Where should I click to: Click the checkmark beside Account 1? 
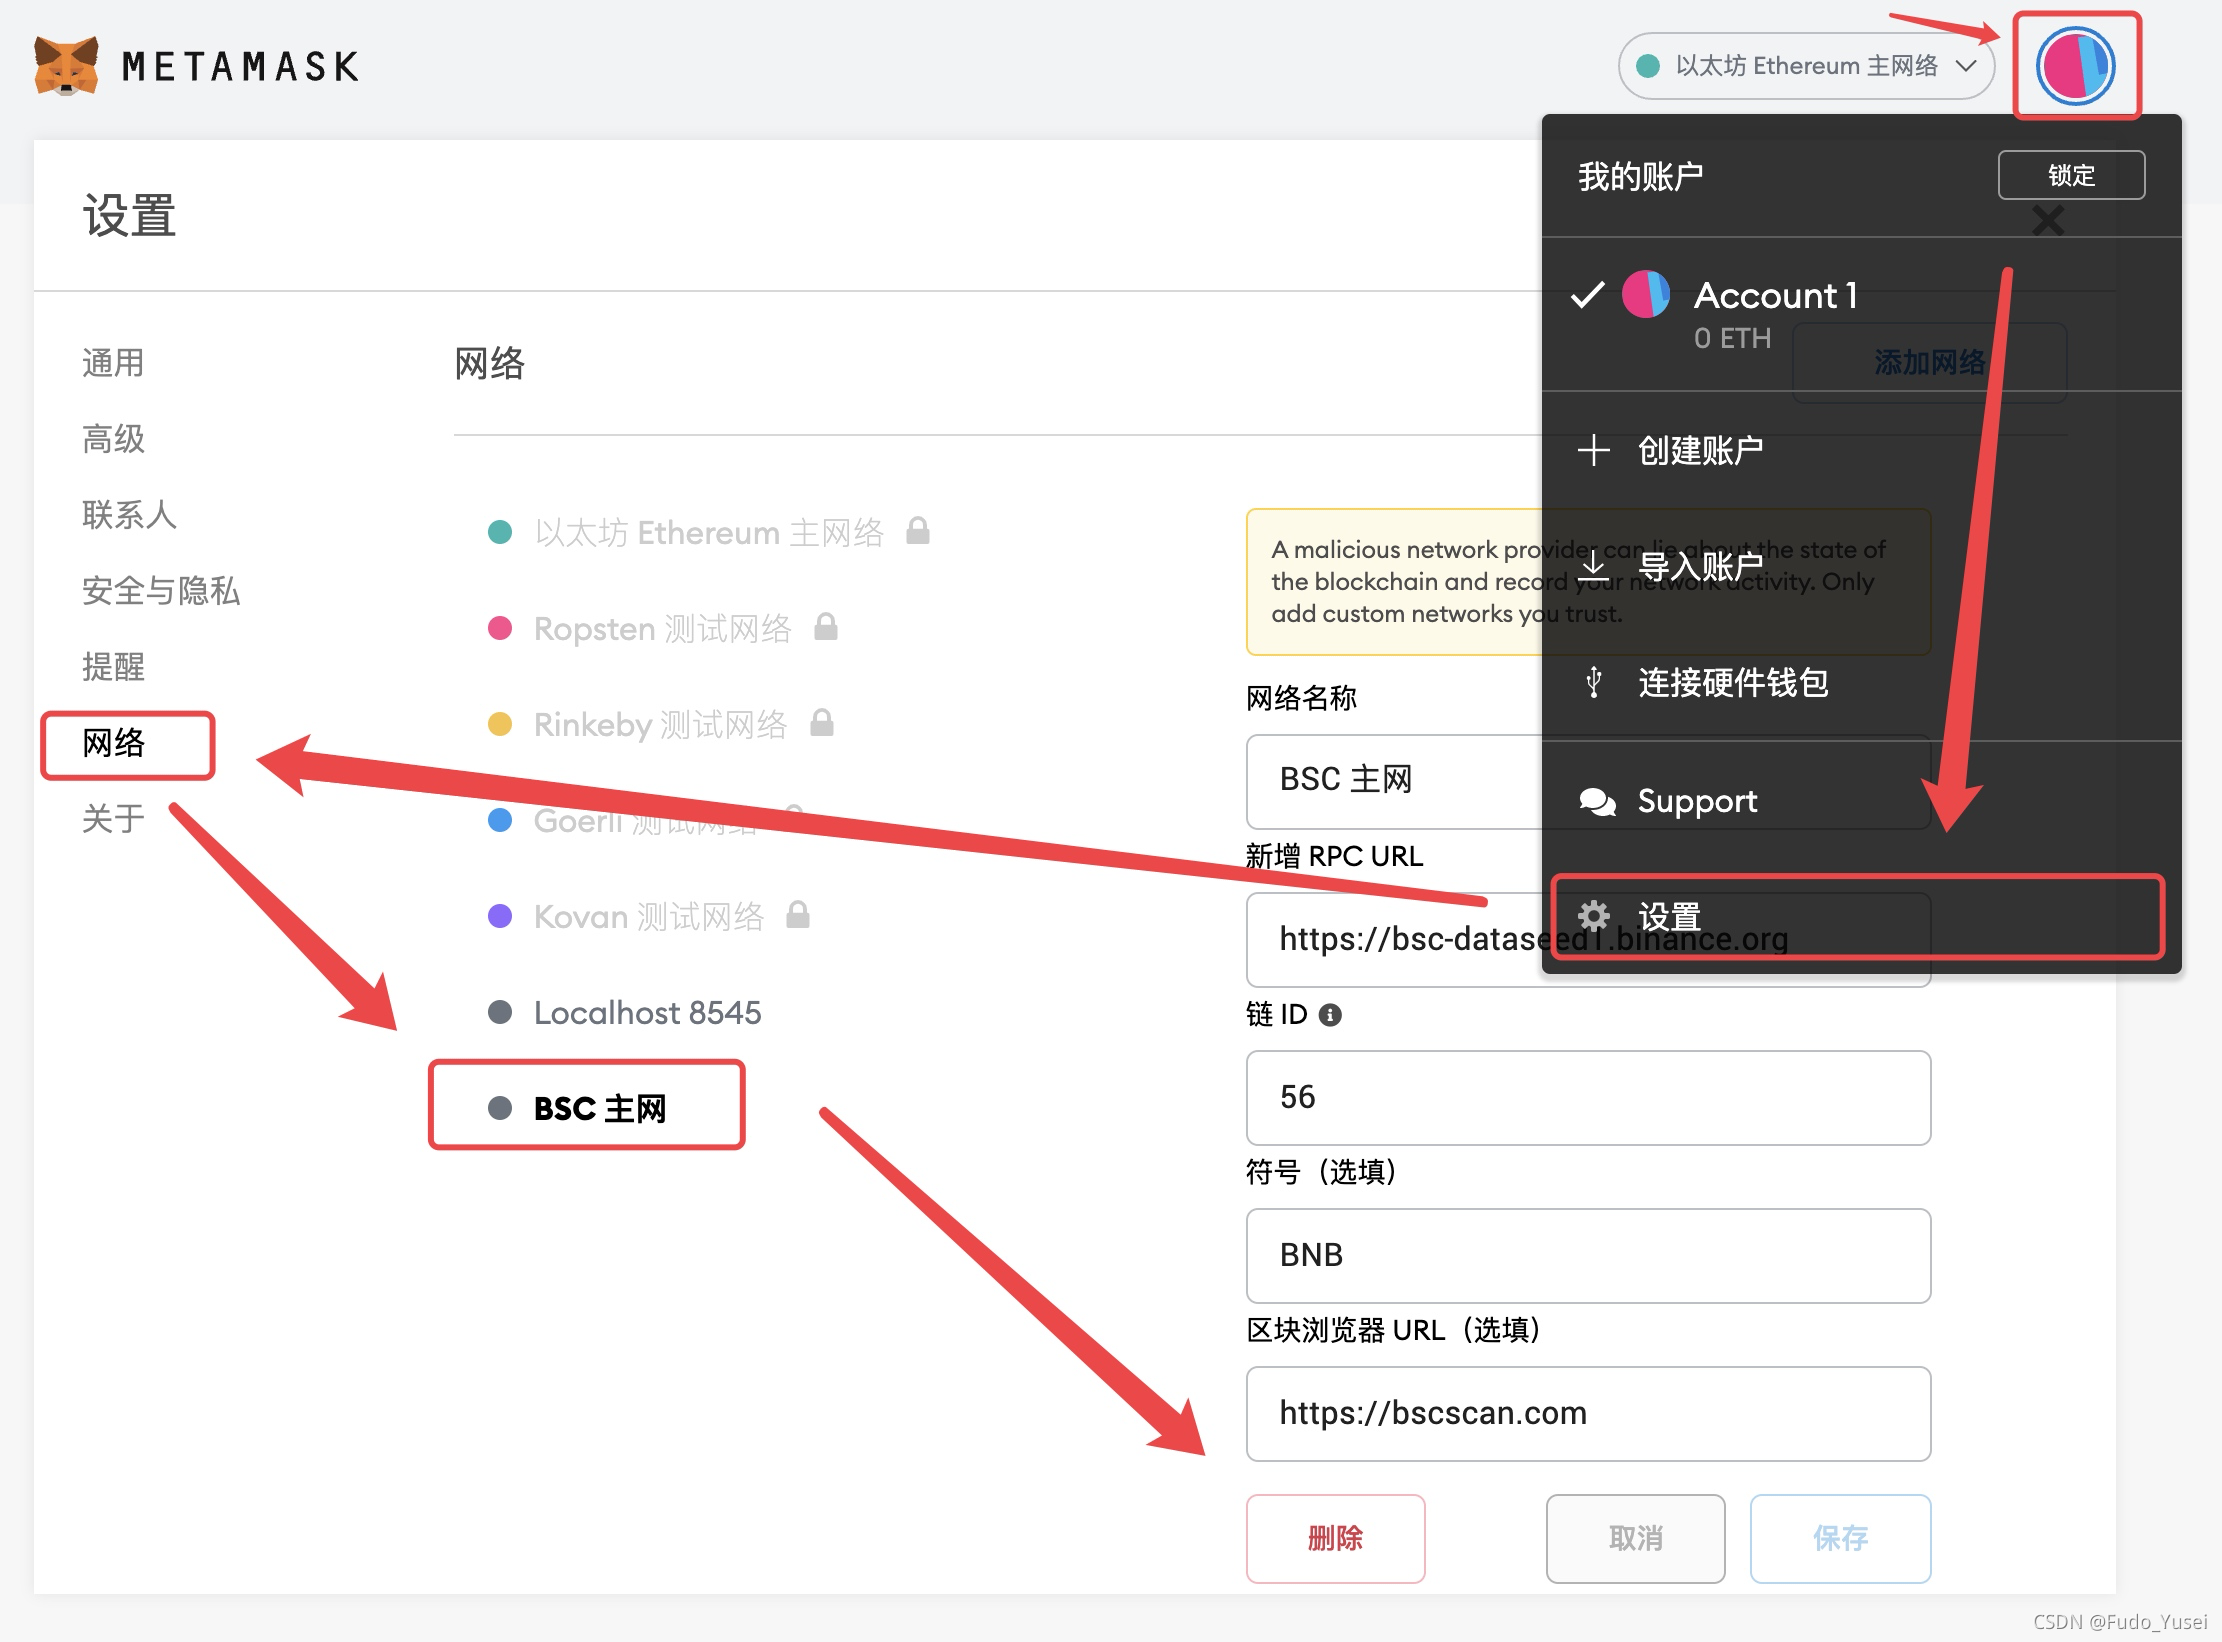click(1587, 295)
